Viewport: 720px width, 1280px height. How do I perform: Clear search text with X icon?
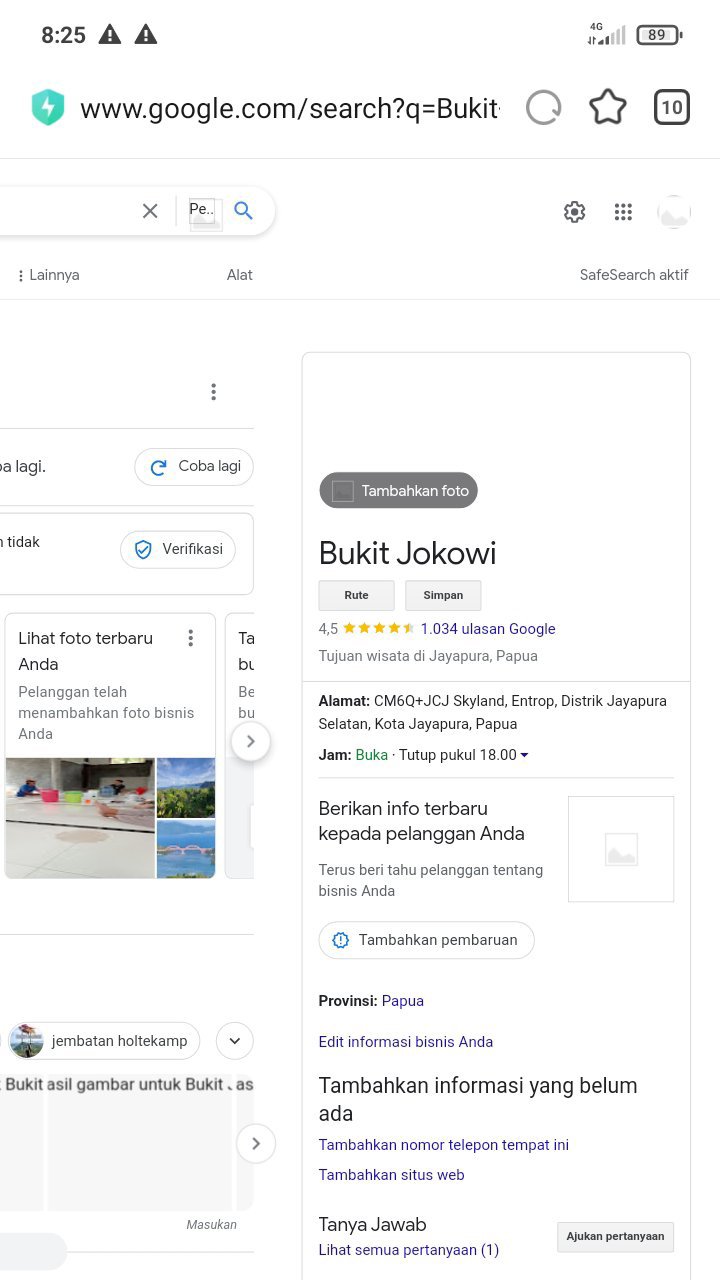pyautogui.click(x=150, y=211)
